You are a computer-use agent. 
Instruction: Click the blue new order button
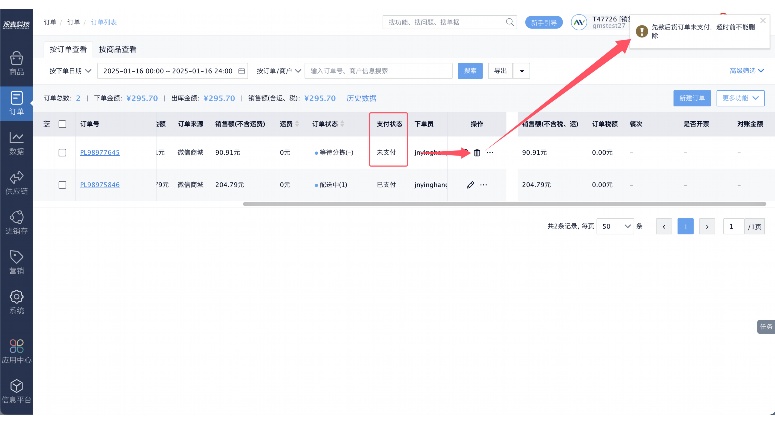(692, 98)
